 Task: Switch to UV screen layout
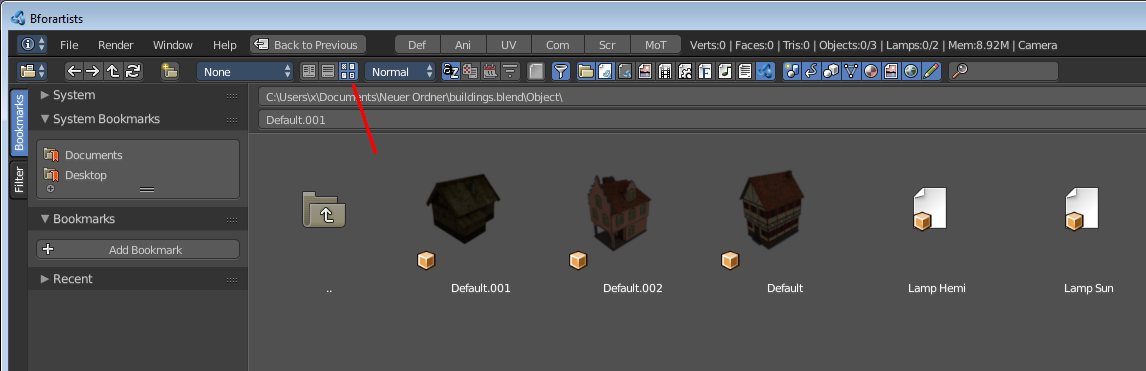point(509,45)
